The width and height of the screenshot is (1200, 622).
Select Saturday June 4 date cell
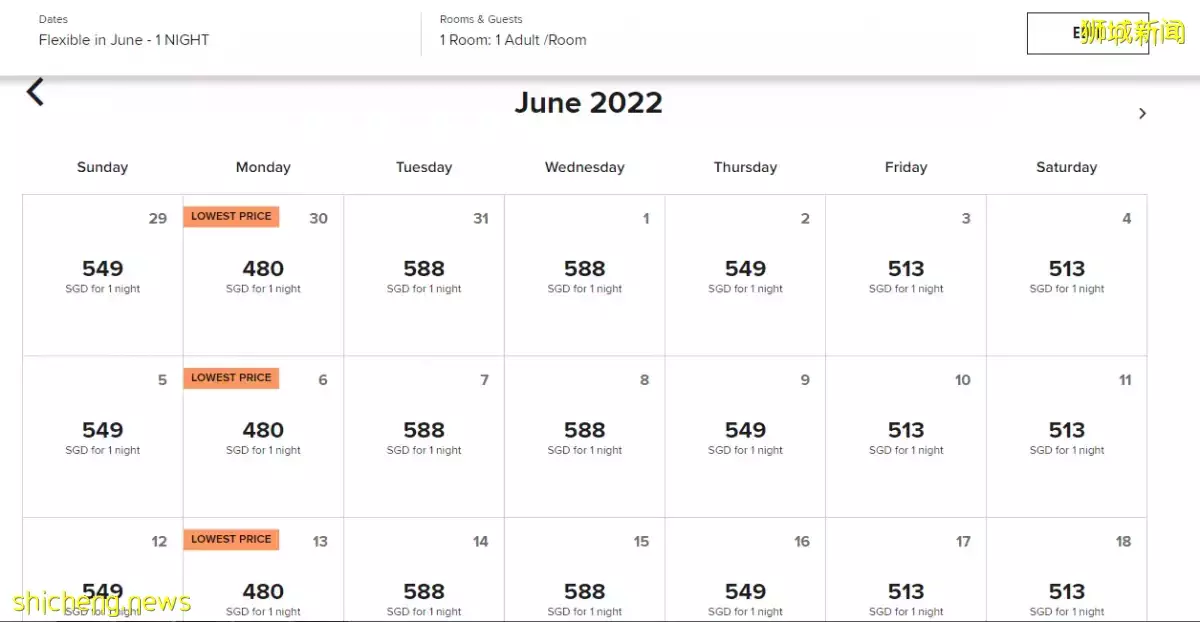[1067, 276]
